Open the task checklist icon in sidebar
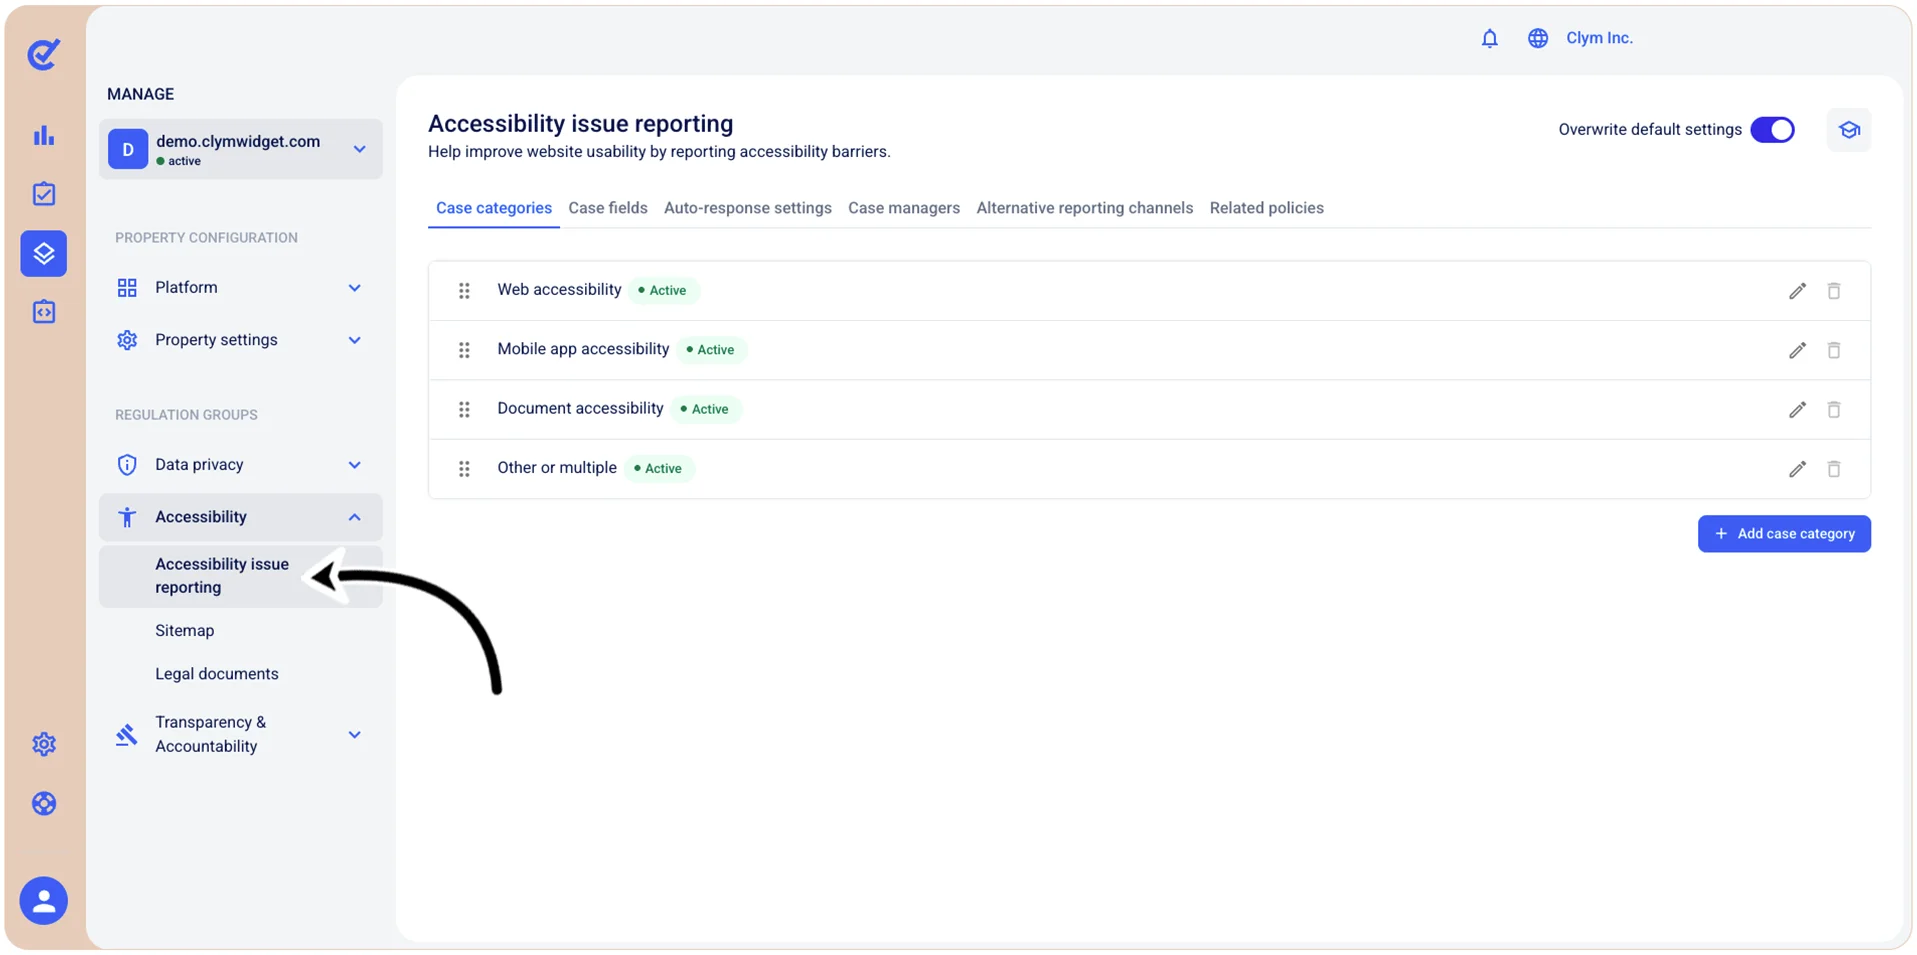 (x=44, y=194)
